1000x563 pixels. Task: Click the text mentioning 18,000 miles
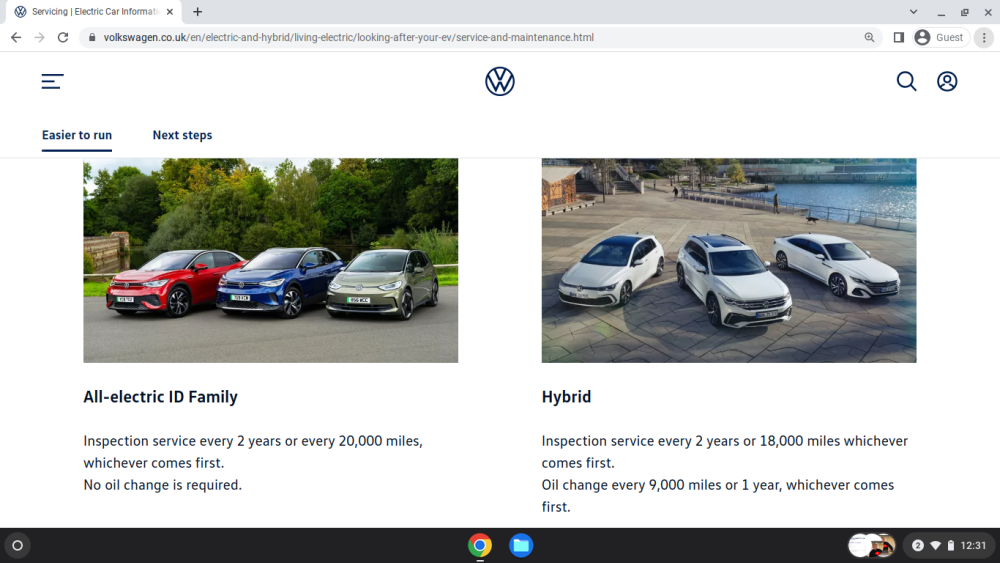coord(724,451)
